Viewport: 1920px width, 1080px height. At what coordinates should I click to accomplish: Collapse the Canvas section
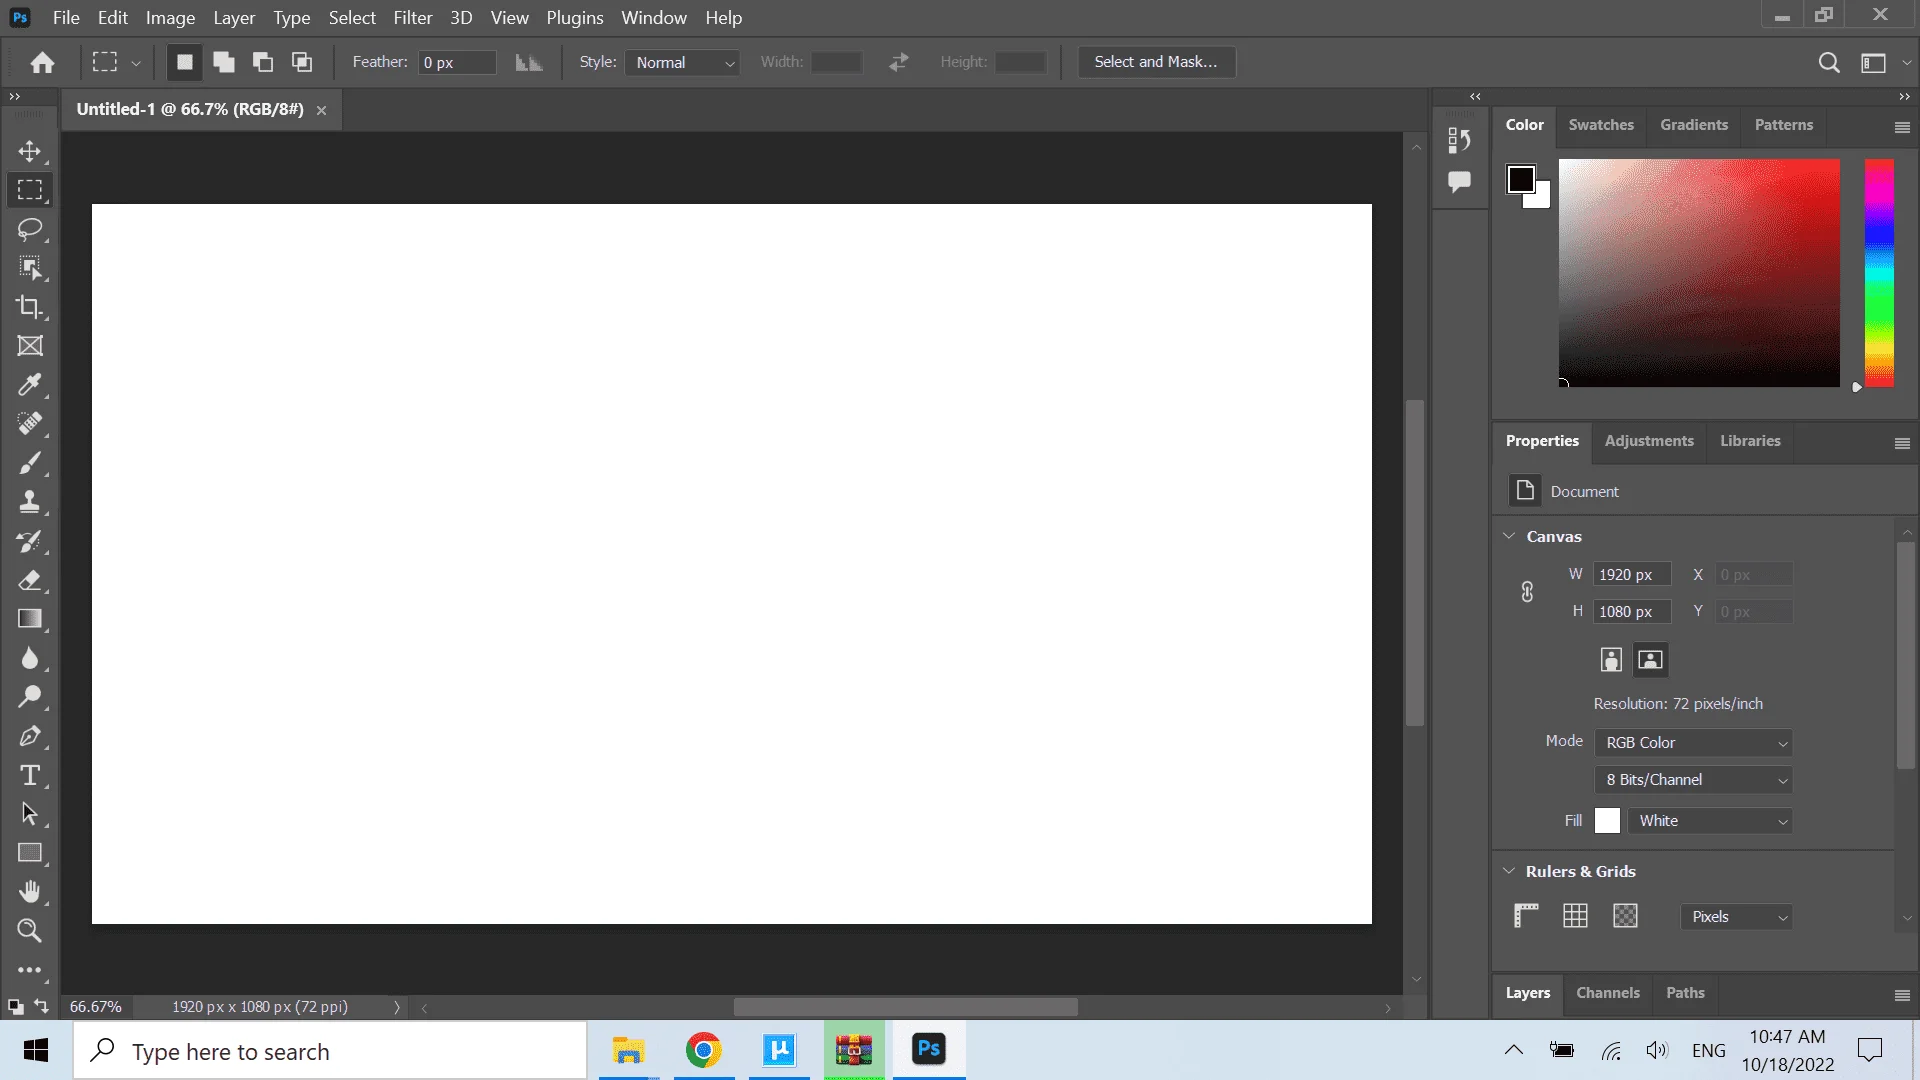click(1509, 536)
